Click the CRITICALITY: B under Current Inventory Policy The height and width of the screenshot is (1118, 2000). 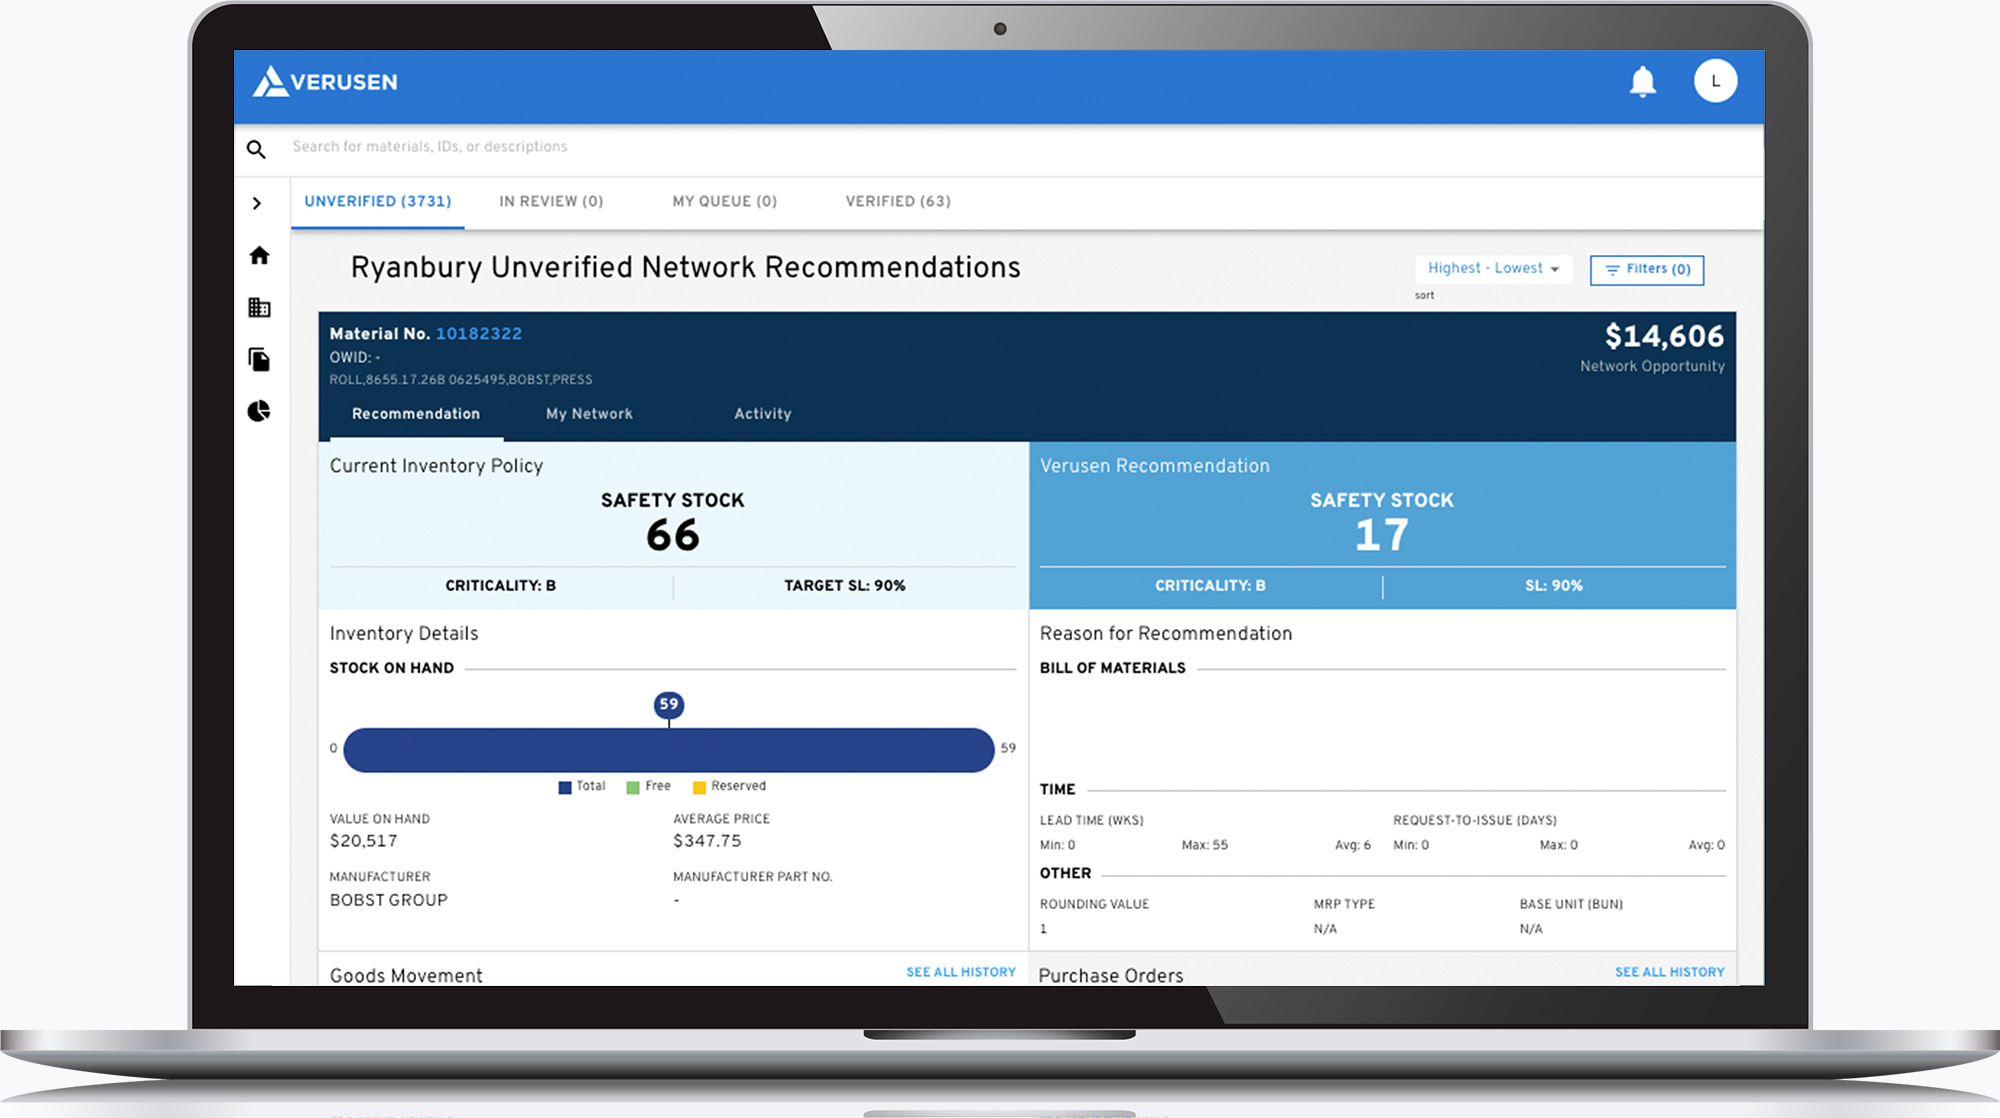(500, 586)
